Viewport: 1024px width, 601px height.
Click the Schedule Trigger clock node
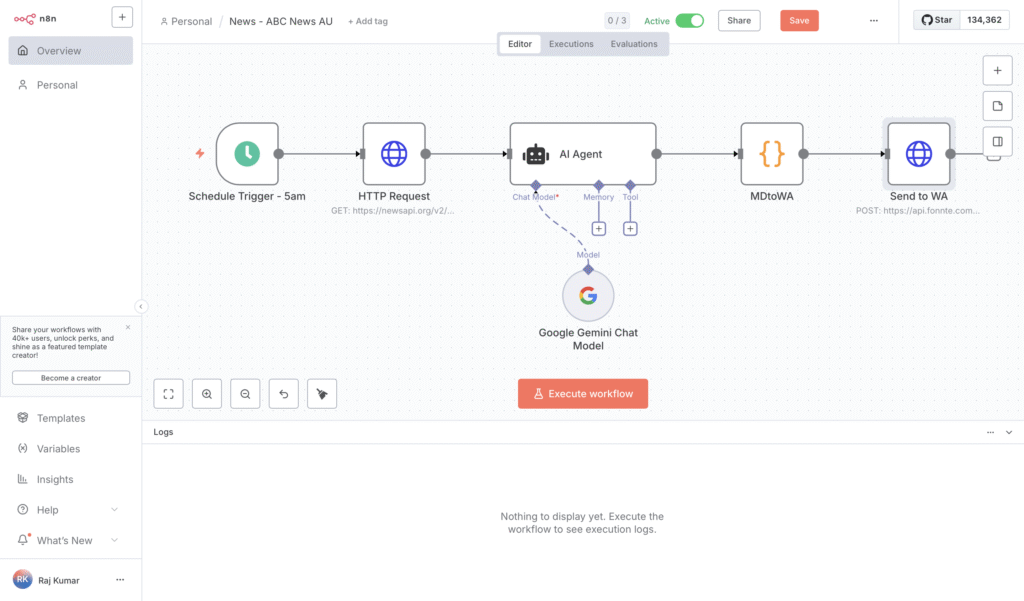[247, 154]
